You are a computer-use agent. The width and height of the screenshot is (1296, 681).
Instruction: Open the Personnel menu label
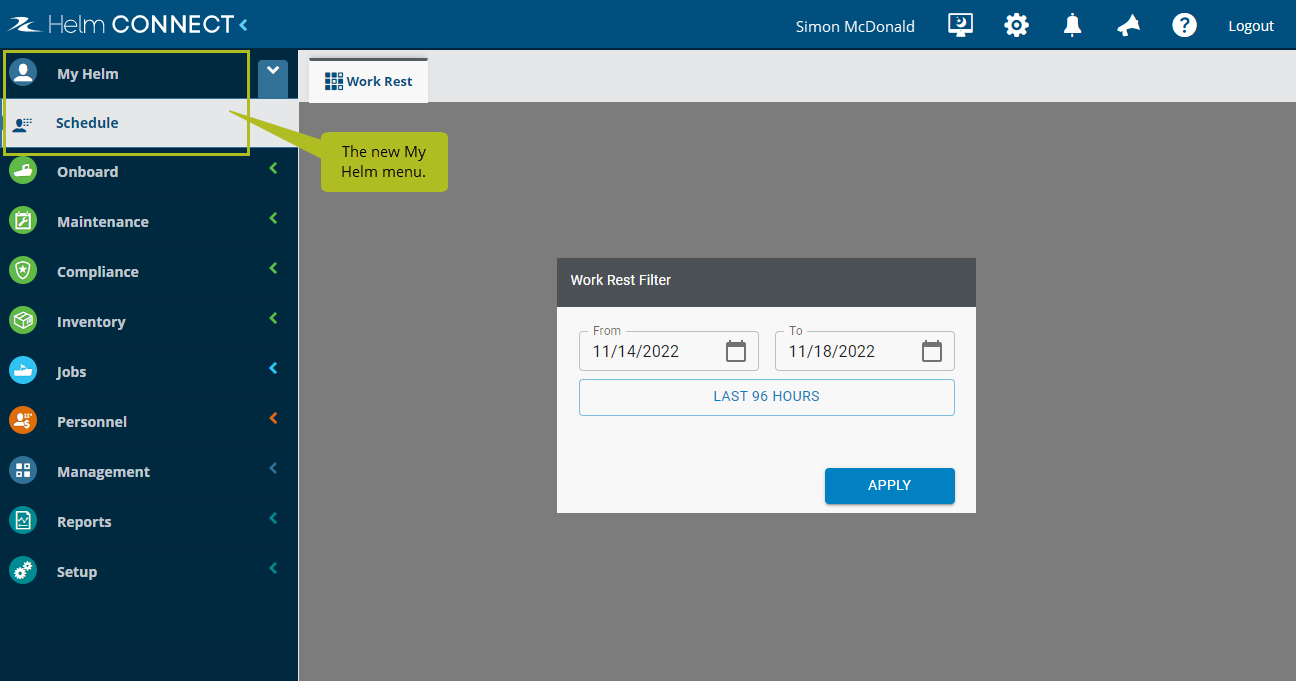(92, 422)
